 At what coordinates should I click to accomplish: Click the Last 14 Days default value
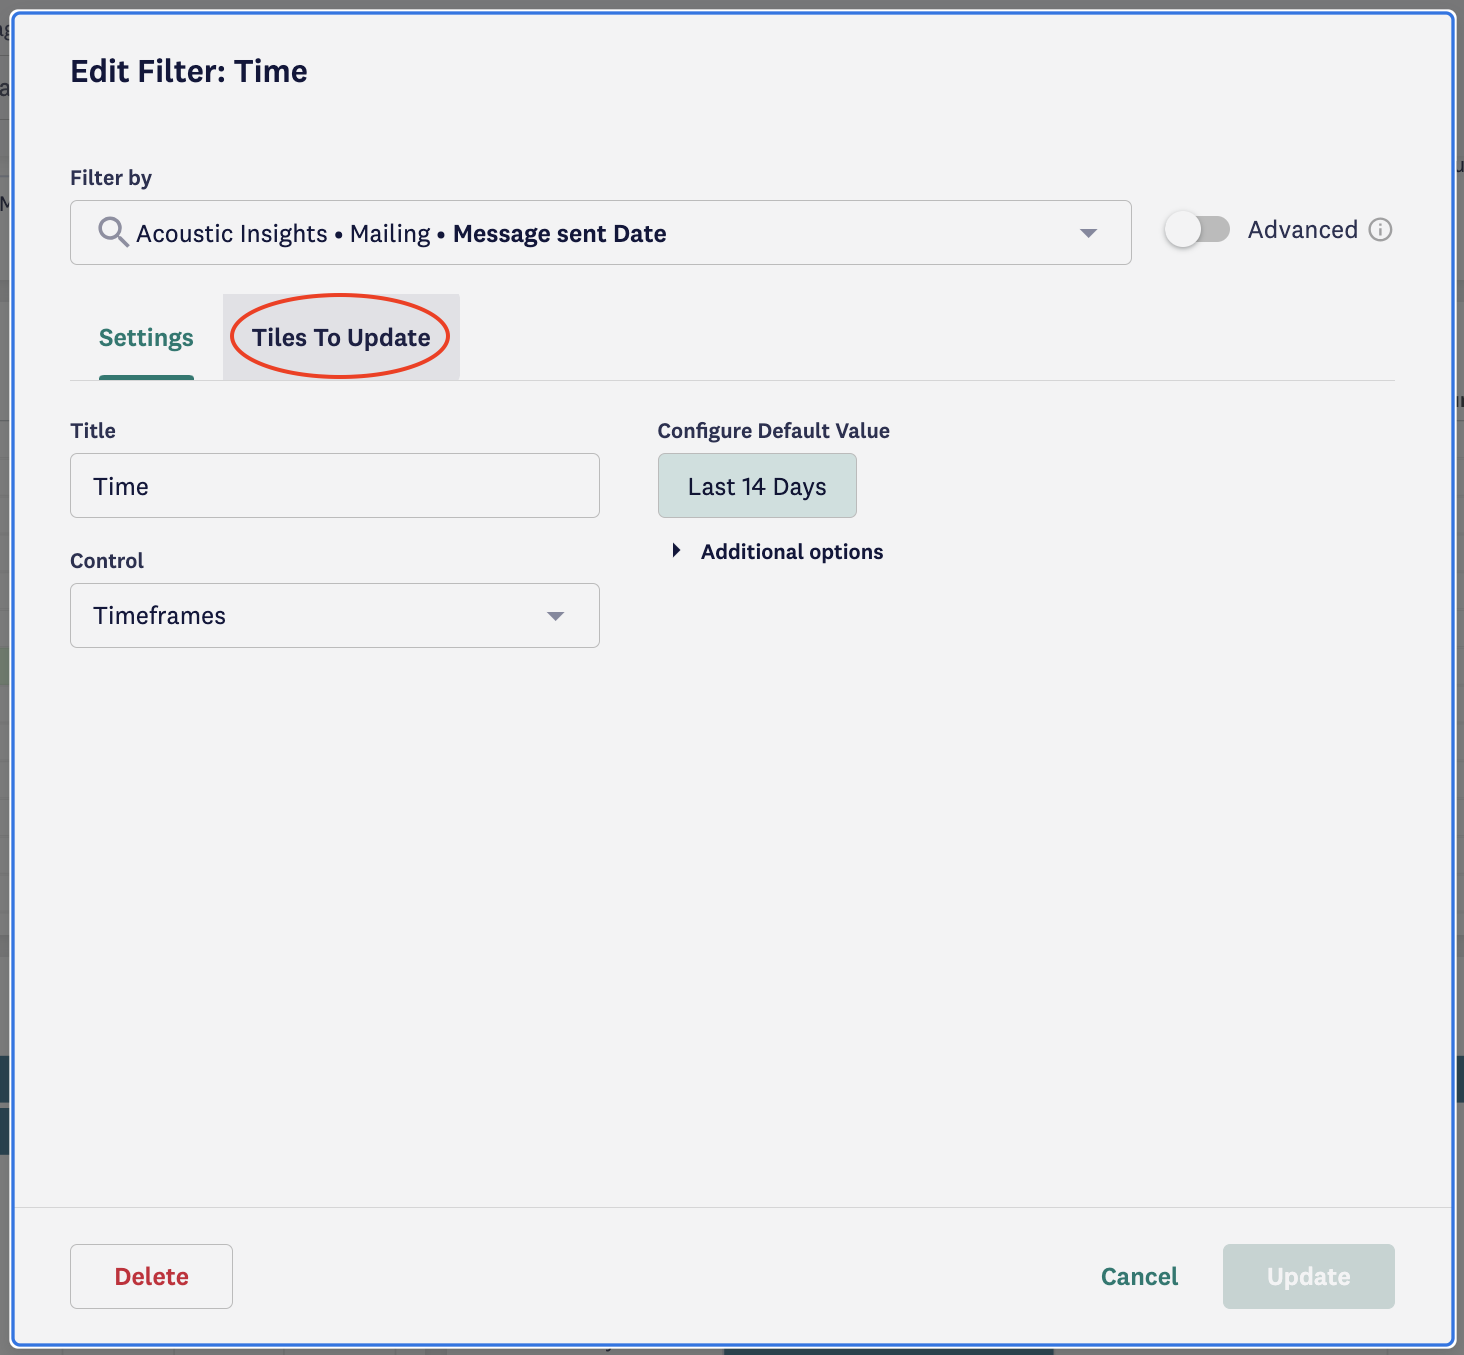tap(757, 486)
